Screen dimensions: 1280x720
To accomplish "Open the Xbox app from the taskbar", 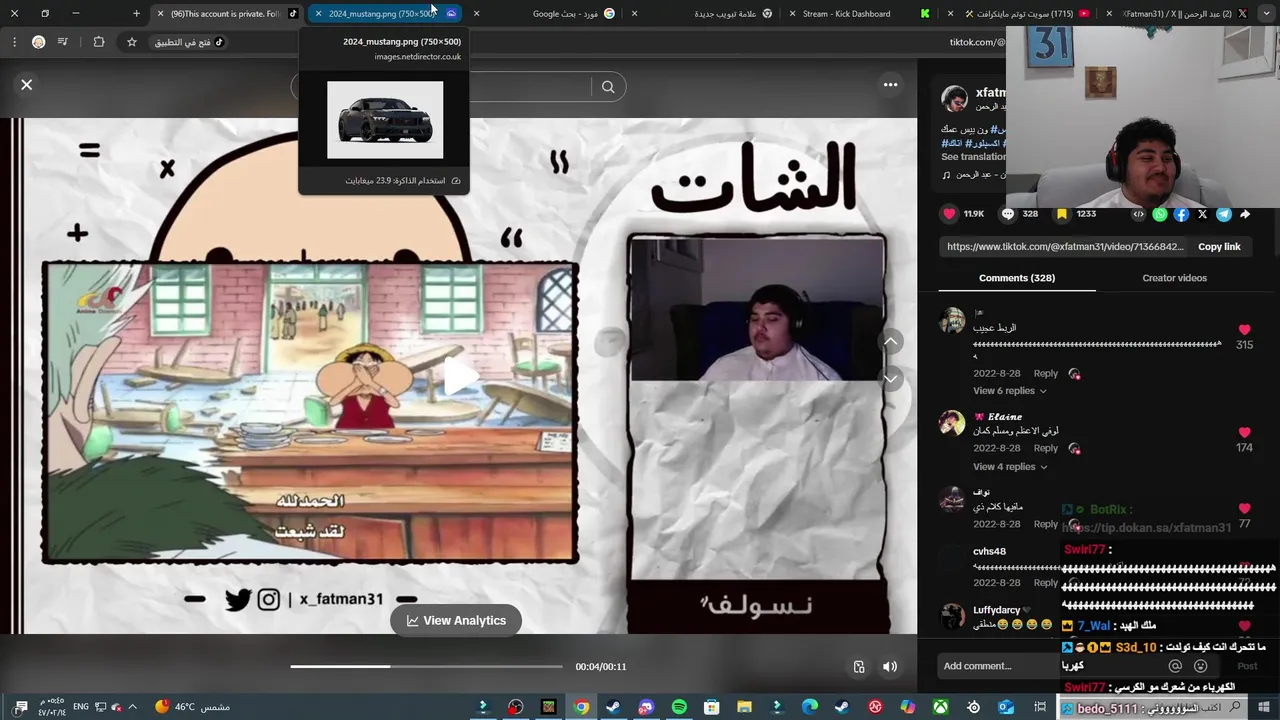I will click(941, 707).
